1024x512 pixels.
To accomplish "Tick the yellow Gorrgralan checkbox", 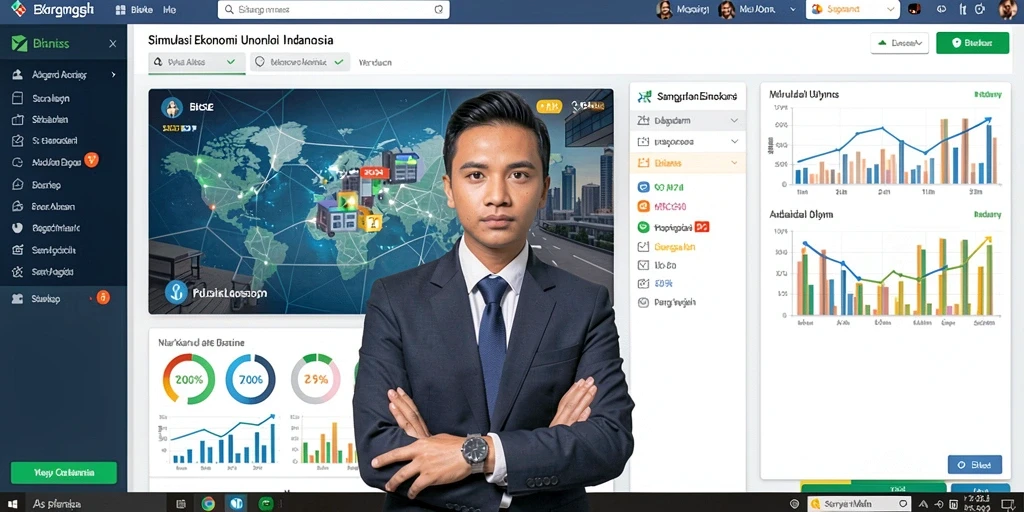I will click(643, 247).
